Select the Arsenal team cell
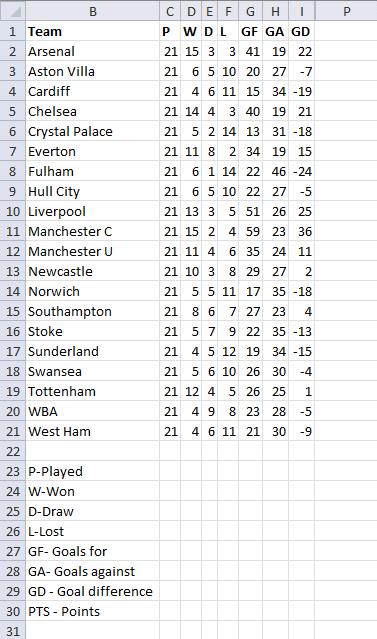 [x=93, y=51]
